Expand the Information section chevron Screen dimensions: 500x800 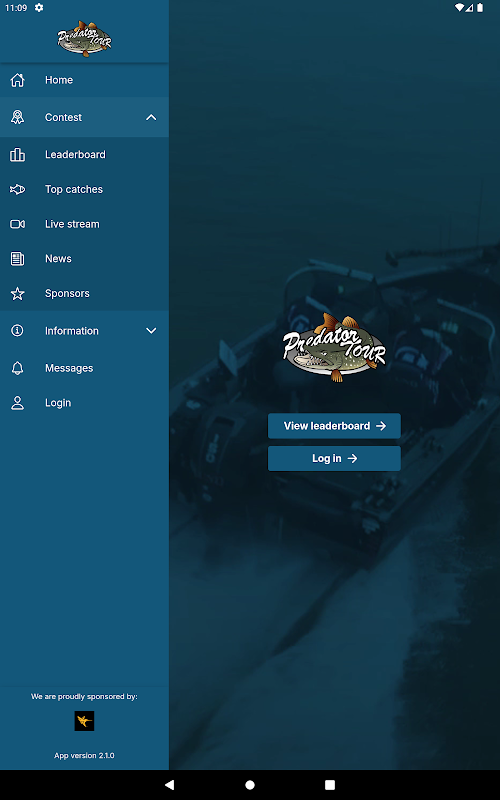coord(151,331)
